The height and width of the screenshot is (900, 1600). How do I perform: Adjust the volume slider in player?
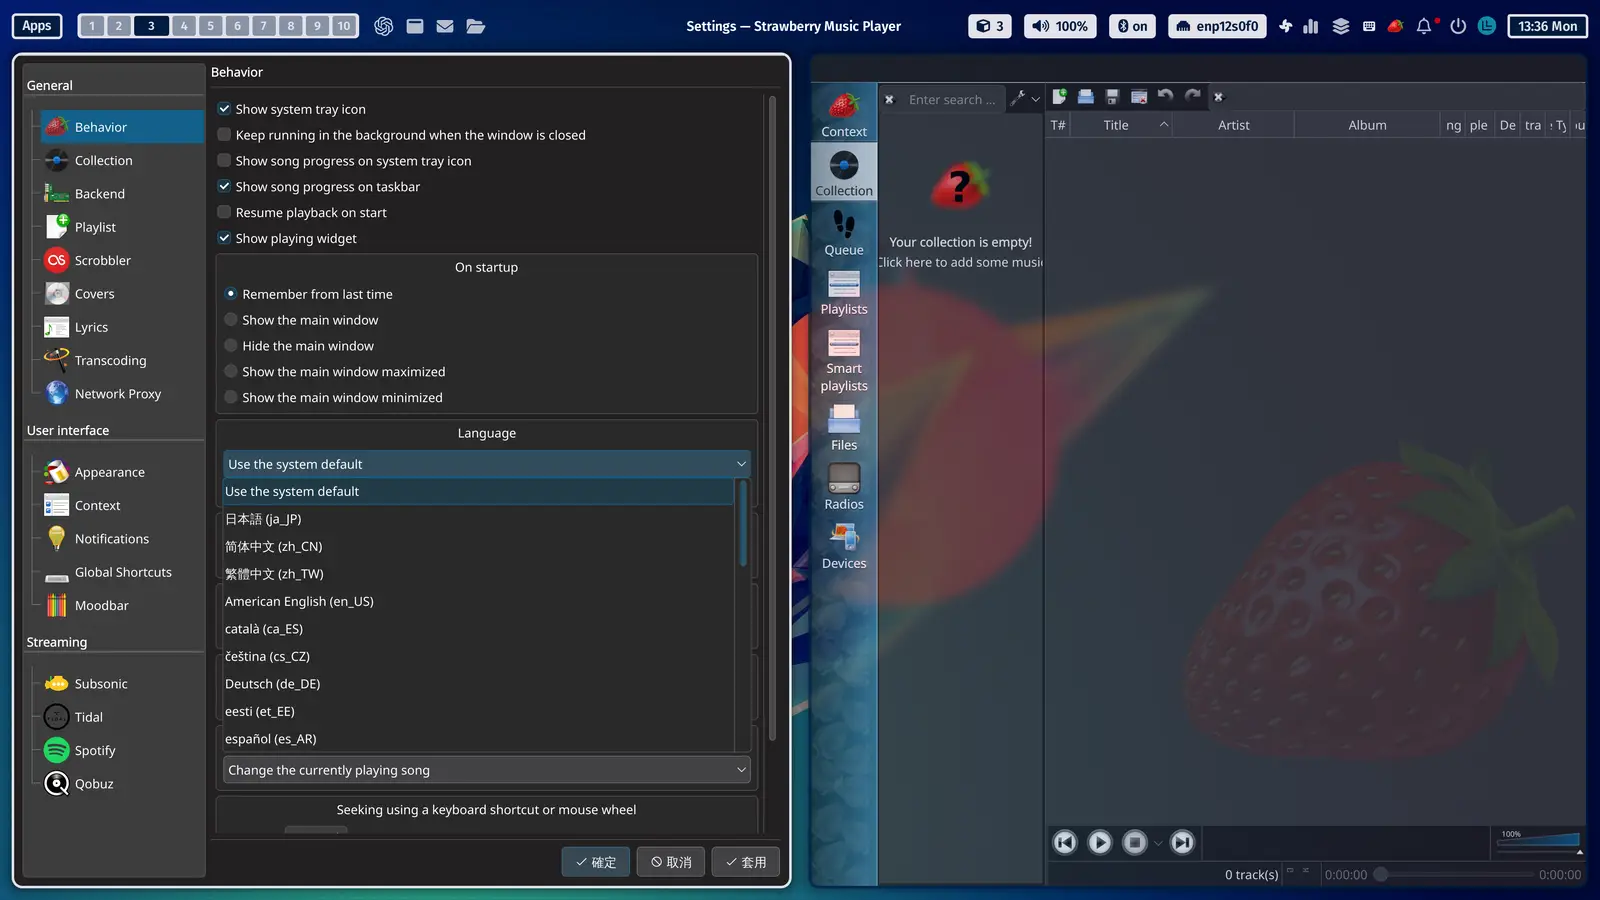coord(1539,841)
